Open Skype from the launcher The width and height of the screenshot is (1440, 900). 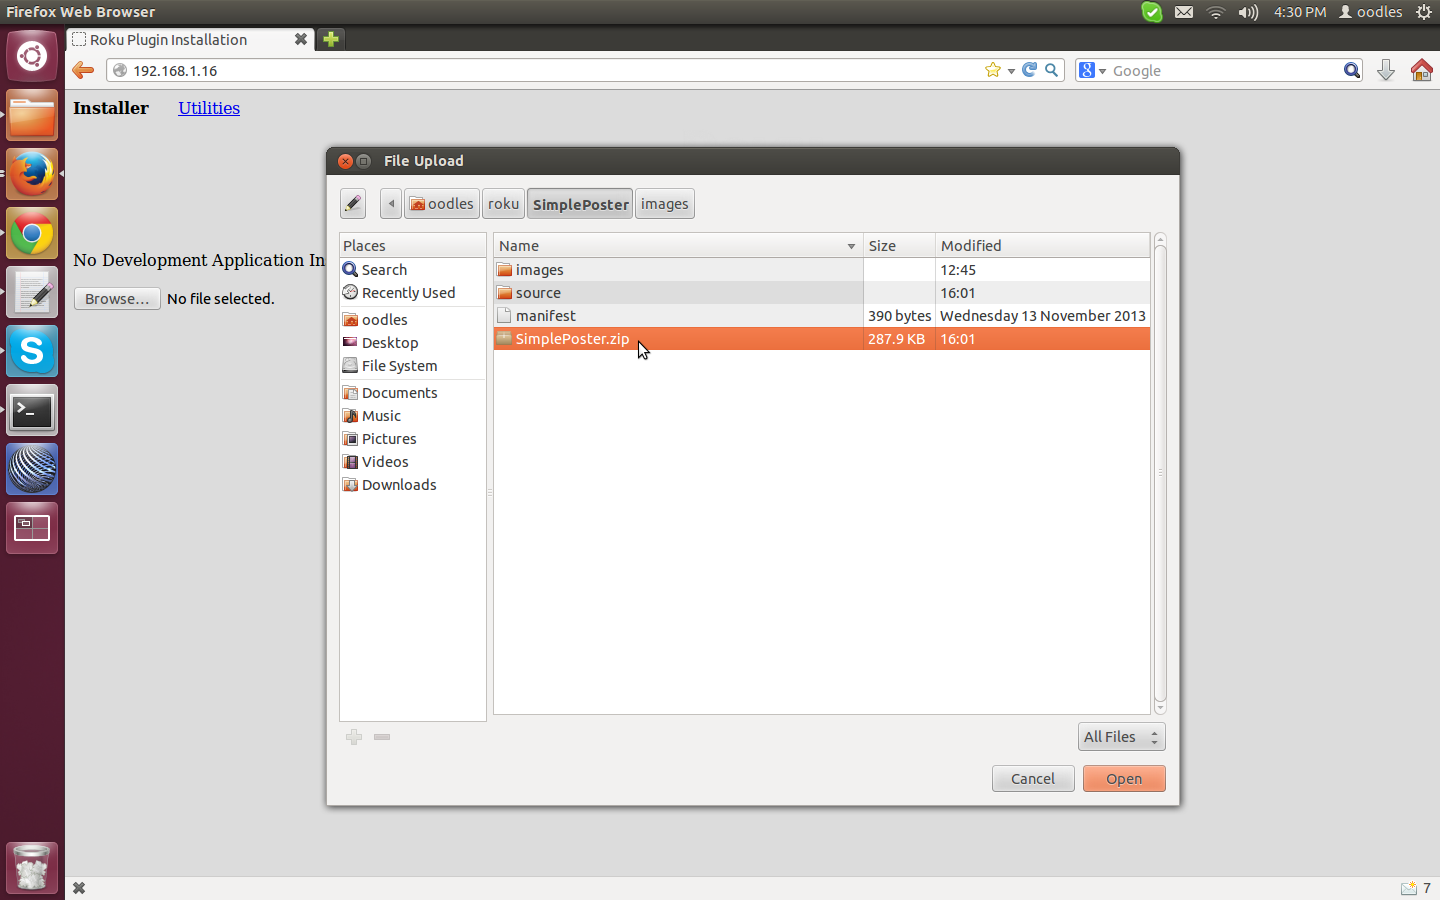[x=32, y=352]
